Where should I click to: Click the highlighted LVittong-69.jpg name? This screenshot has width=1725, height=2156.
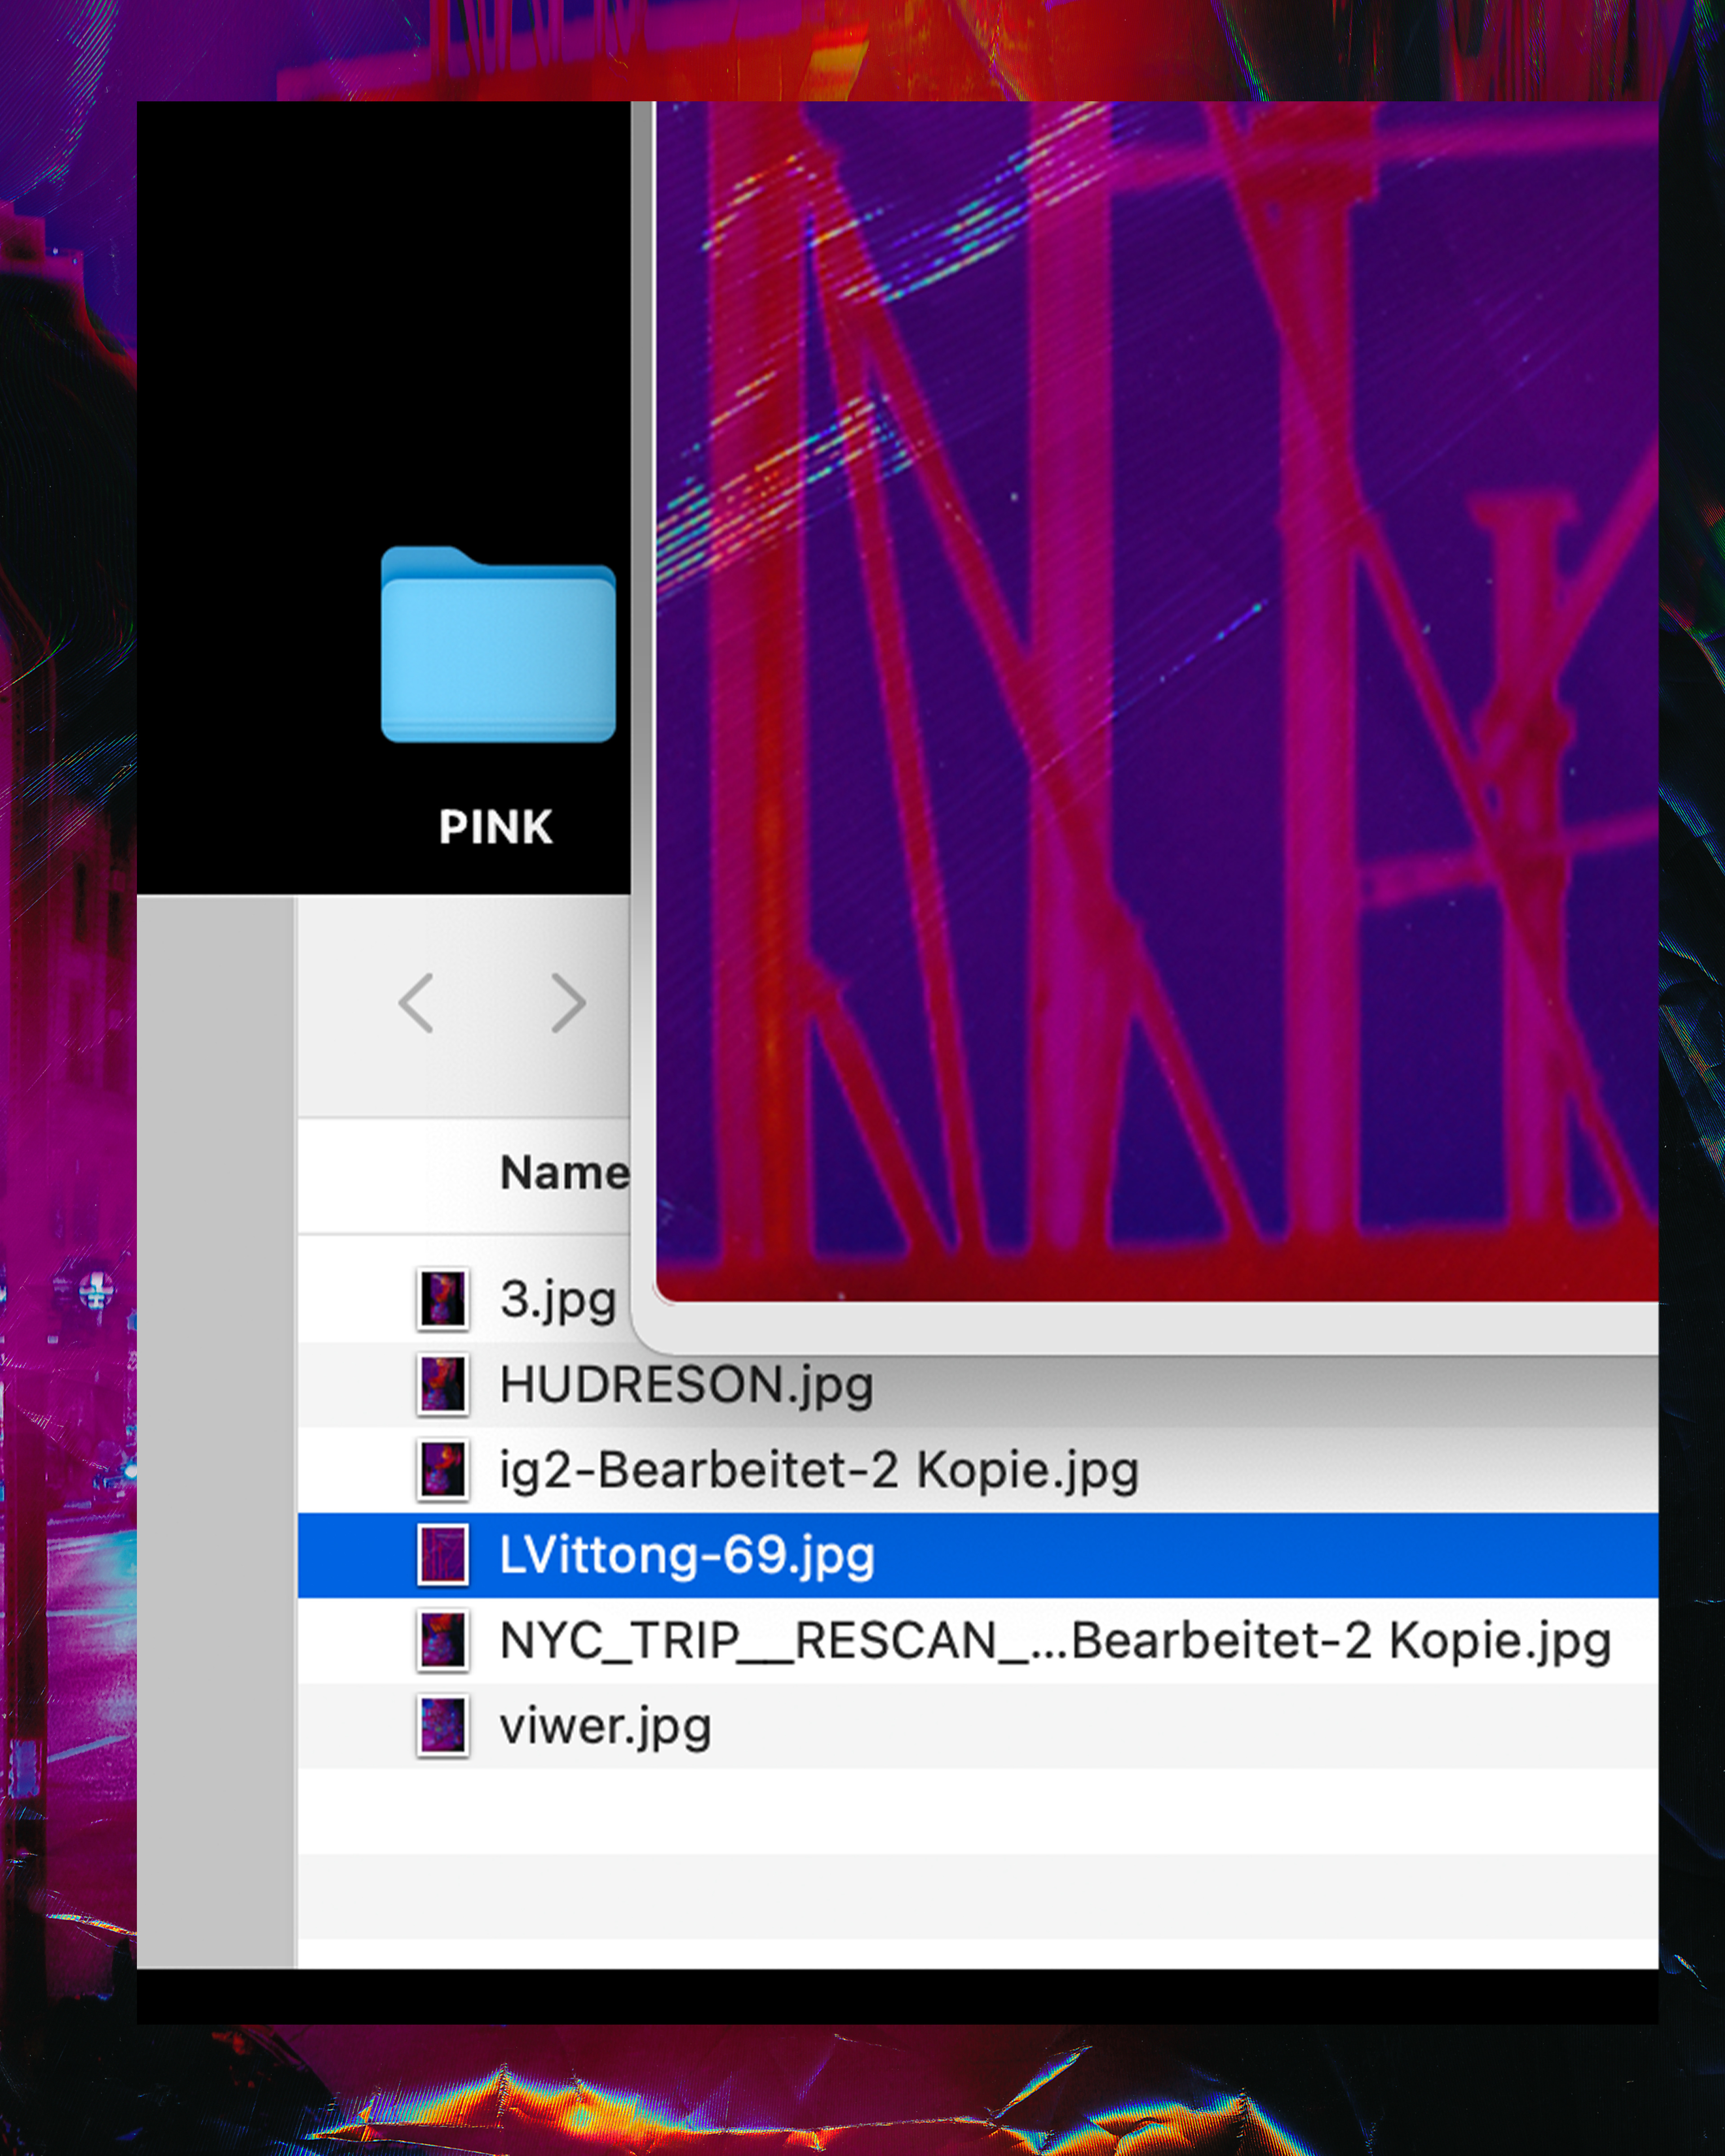click(686, 1555)
